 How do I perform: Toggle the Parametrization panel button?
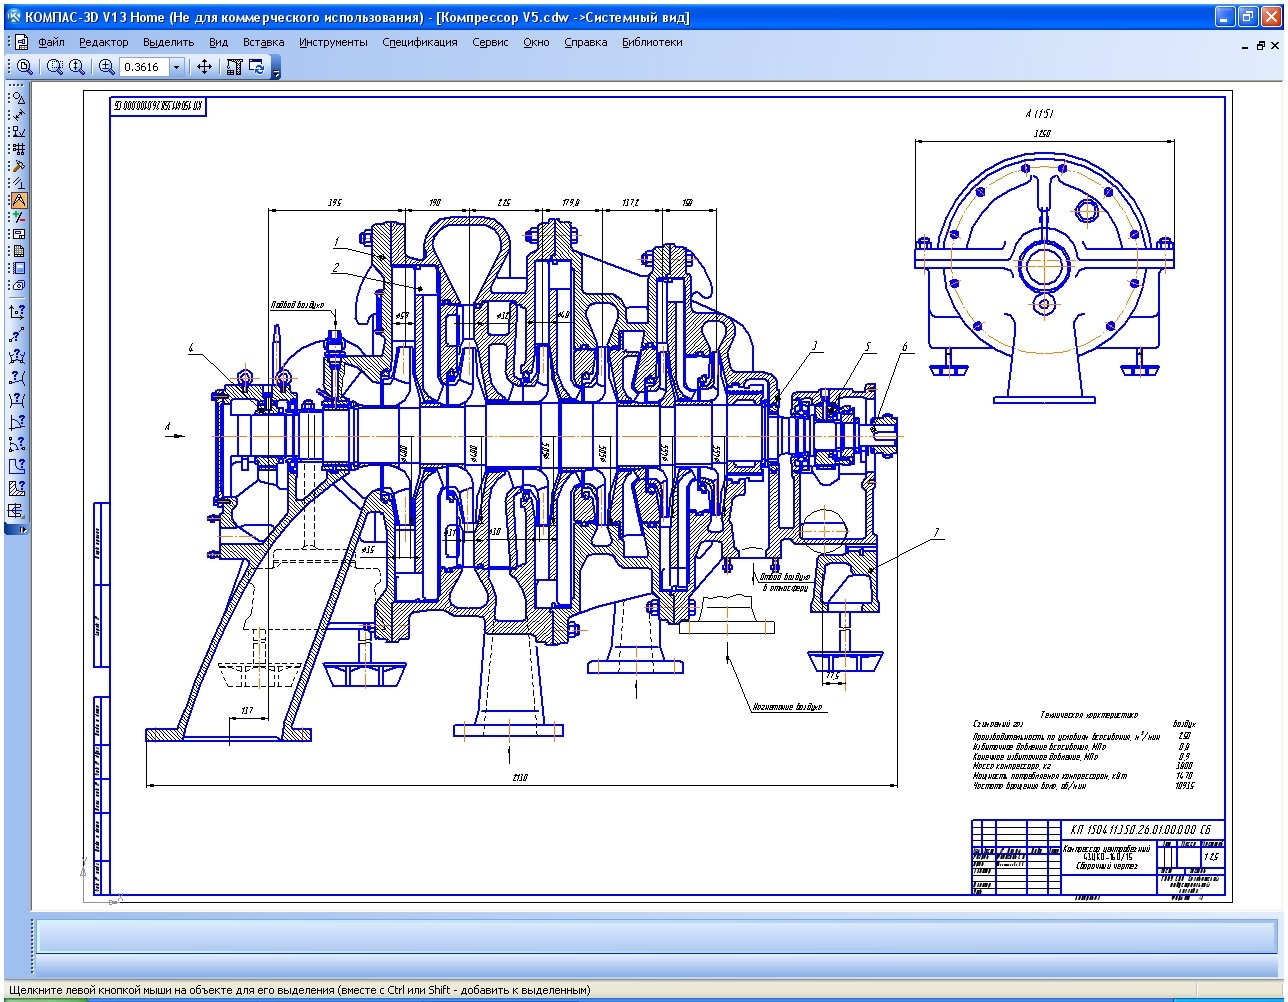[x=17, y=183]
